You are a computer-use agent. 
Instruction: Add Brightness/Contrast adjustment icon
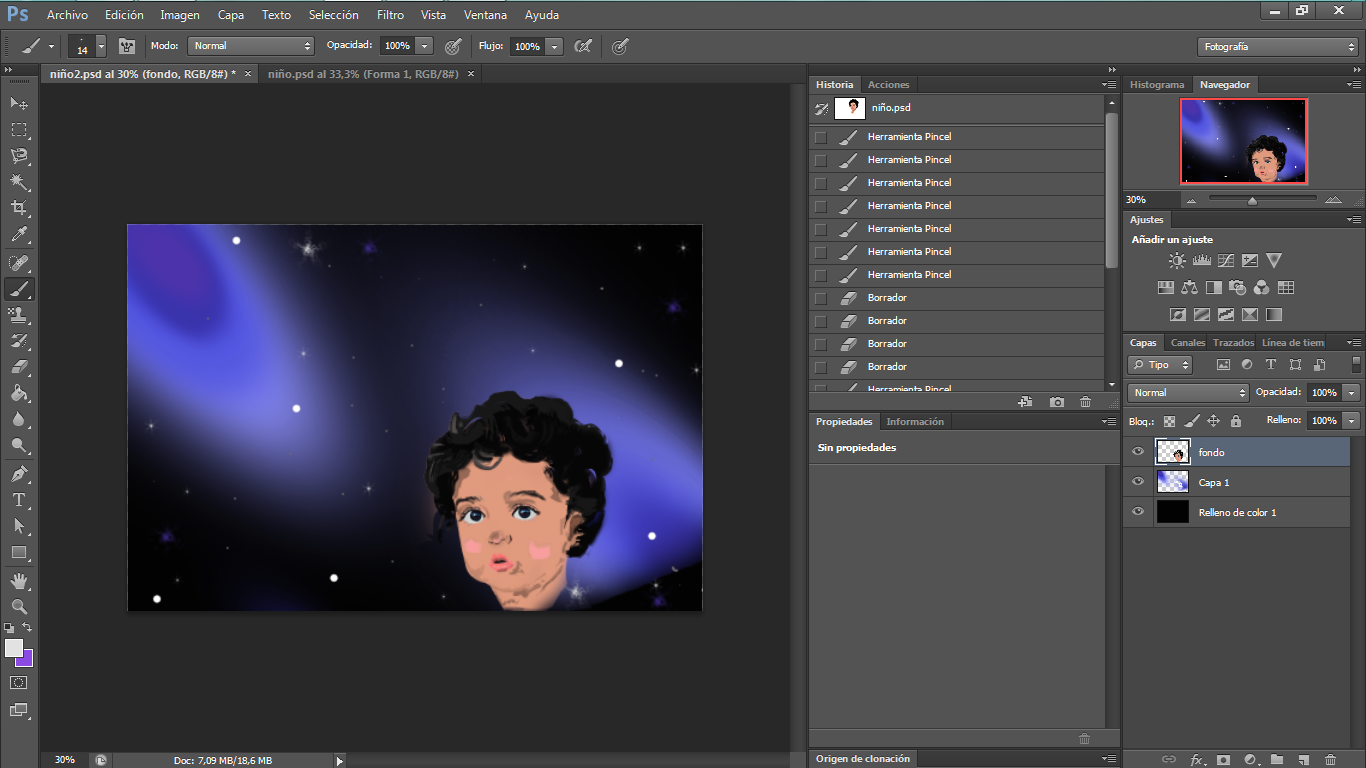[x=1177, y=260]
